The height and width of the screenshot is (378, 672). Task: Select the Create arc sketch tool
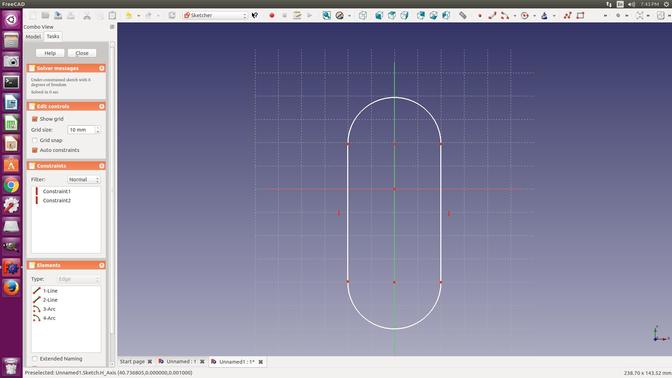pos(505,15)
